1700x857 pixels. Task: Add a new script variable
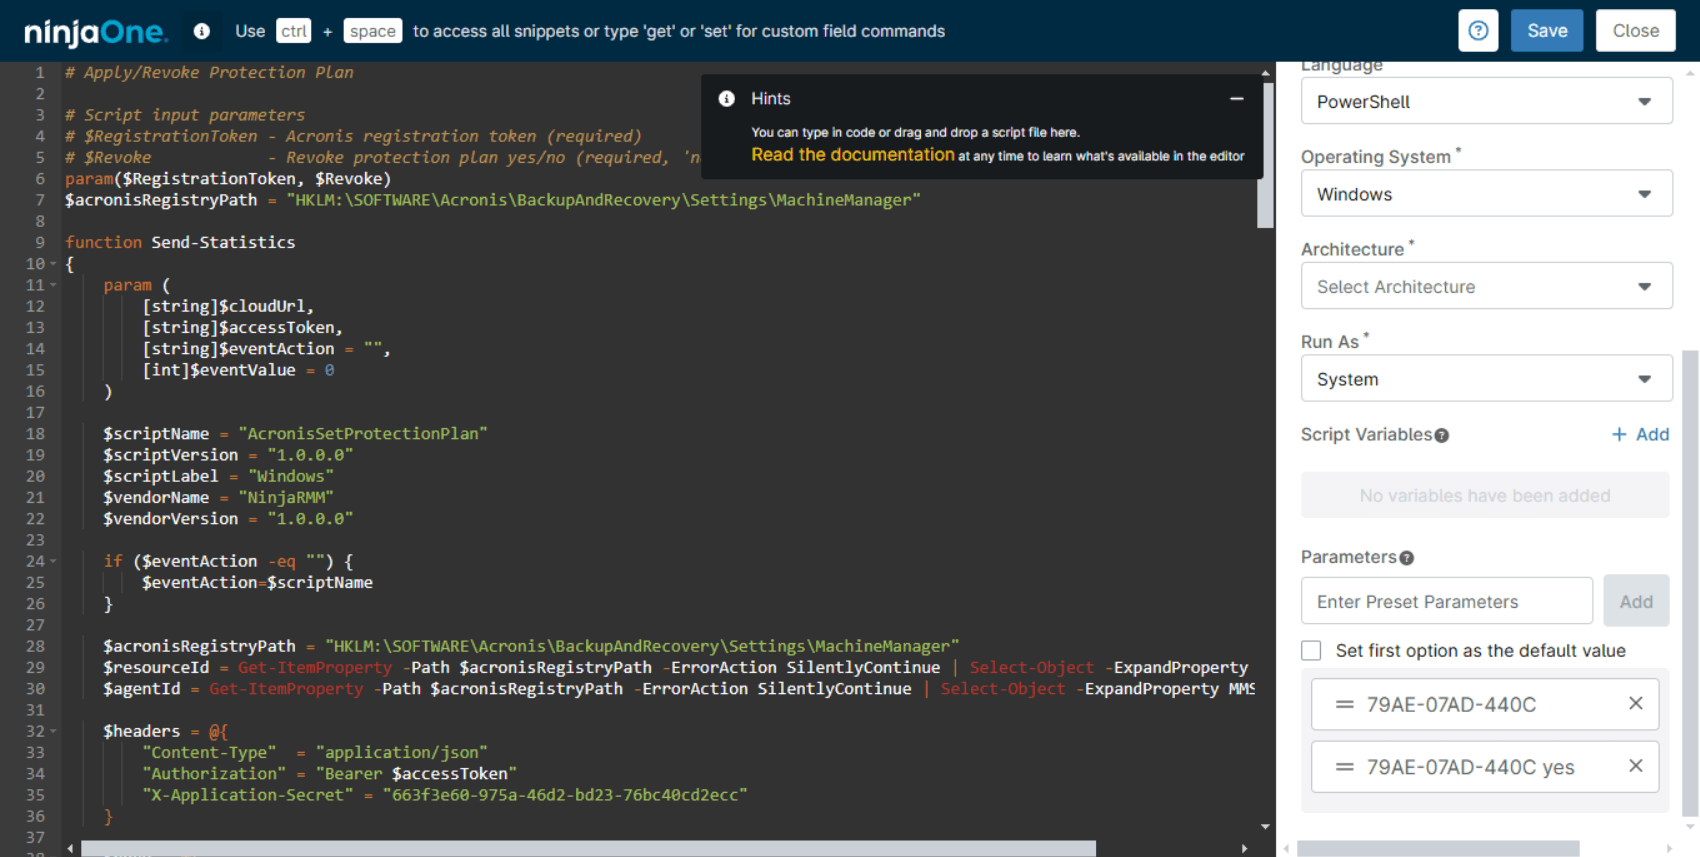(1640, 434)
